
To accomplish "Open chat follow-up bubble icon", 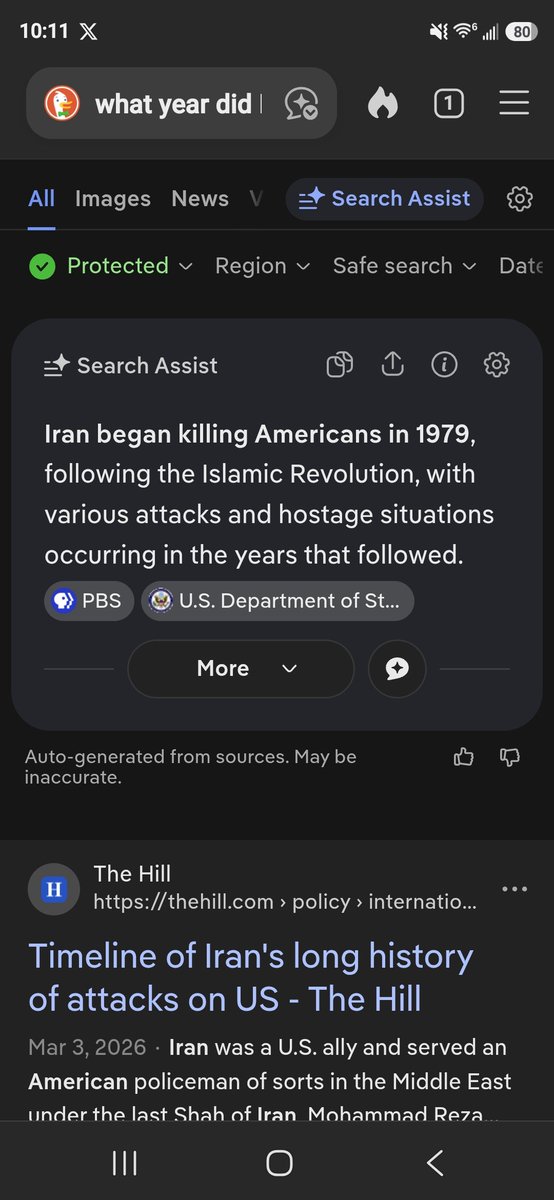I will [x=397, y=668].
